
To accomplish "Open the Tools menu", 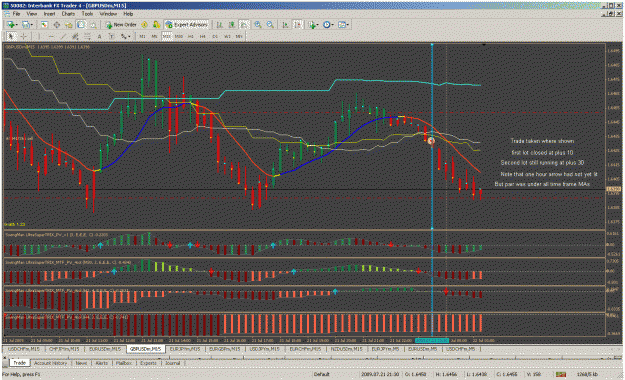I will tap(87, 14).
